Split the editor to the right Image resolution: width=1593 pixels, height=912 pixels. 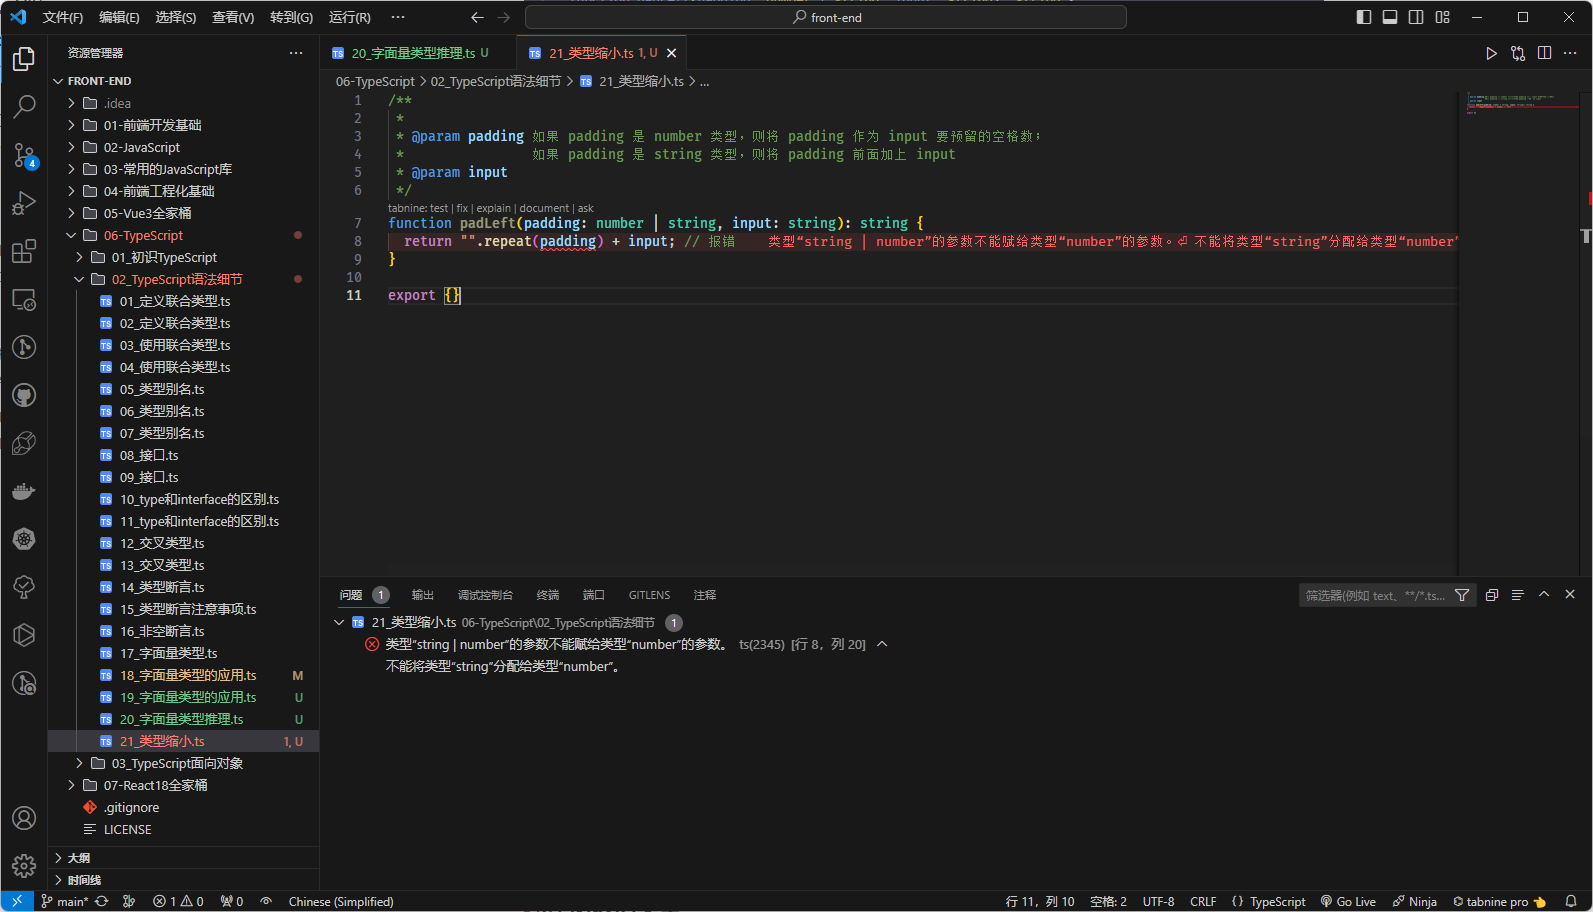point(1544,53)
